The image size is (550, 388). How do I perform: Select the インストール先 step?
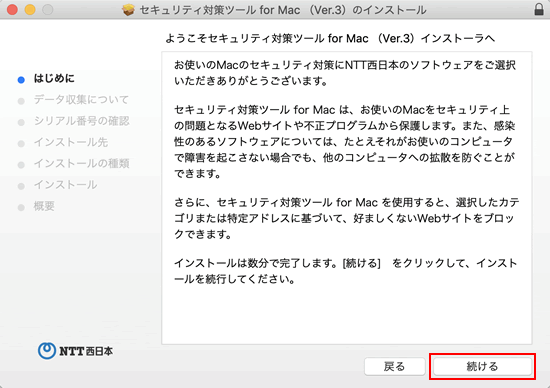click(71, 142)
